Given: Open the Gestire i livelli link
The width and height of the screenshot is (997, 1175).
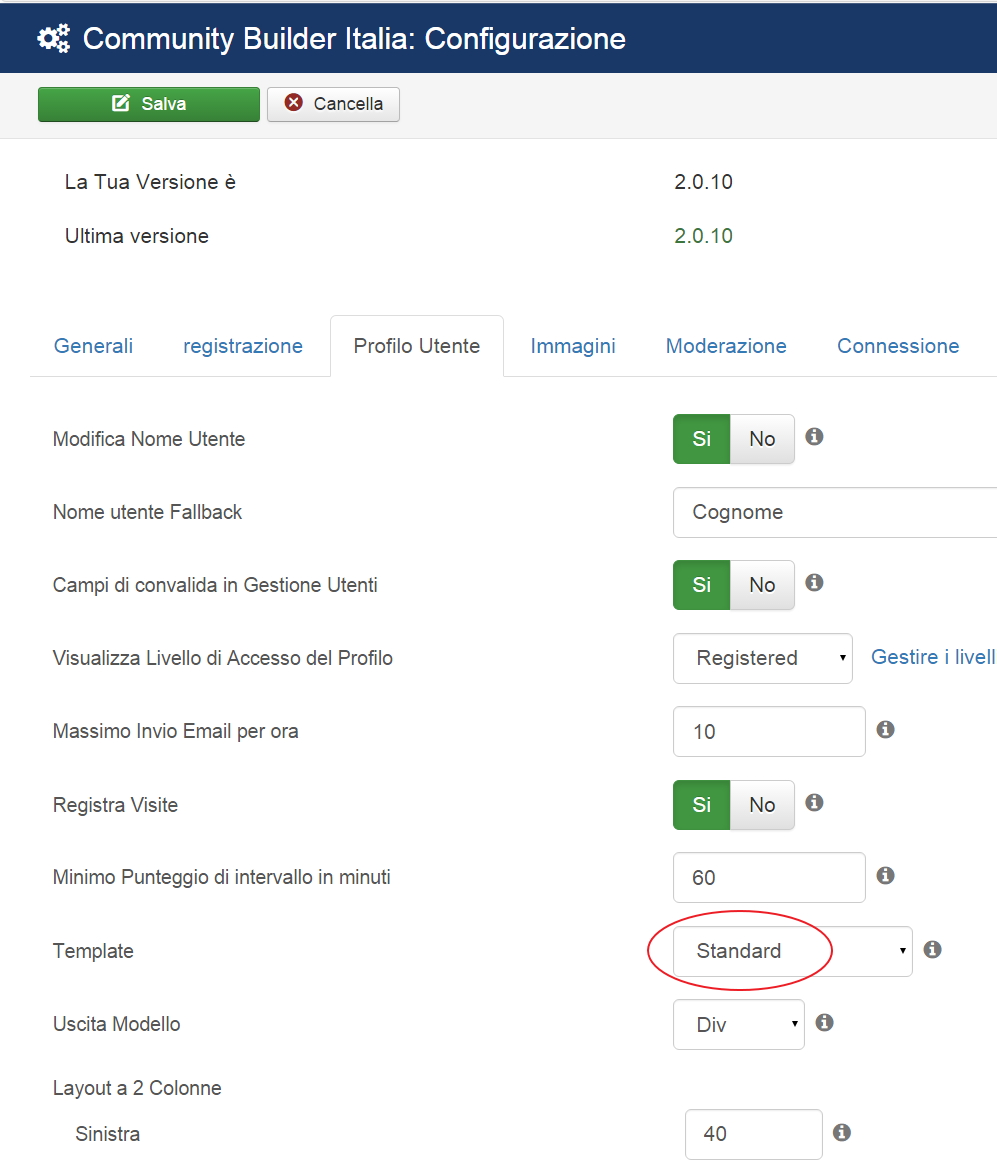Looking at the screenshot, I should coord(933,657).
